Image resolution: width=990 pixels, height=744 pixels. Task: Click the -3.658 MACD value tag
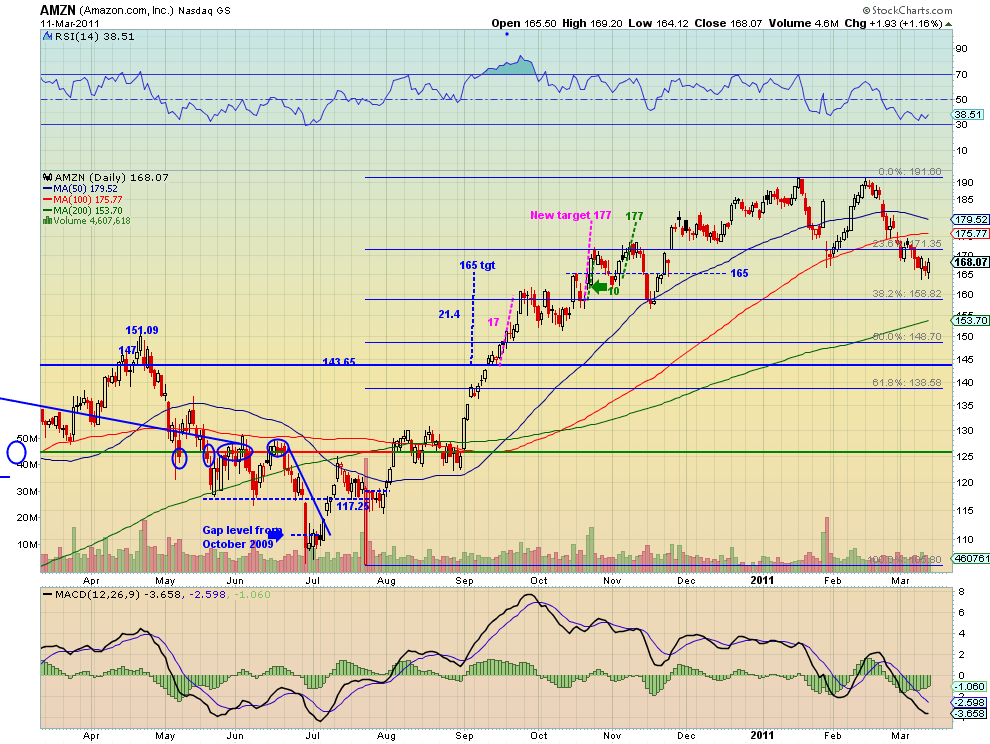coord(969,714)
